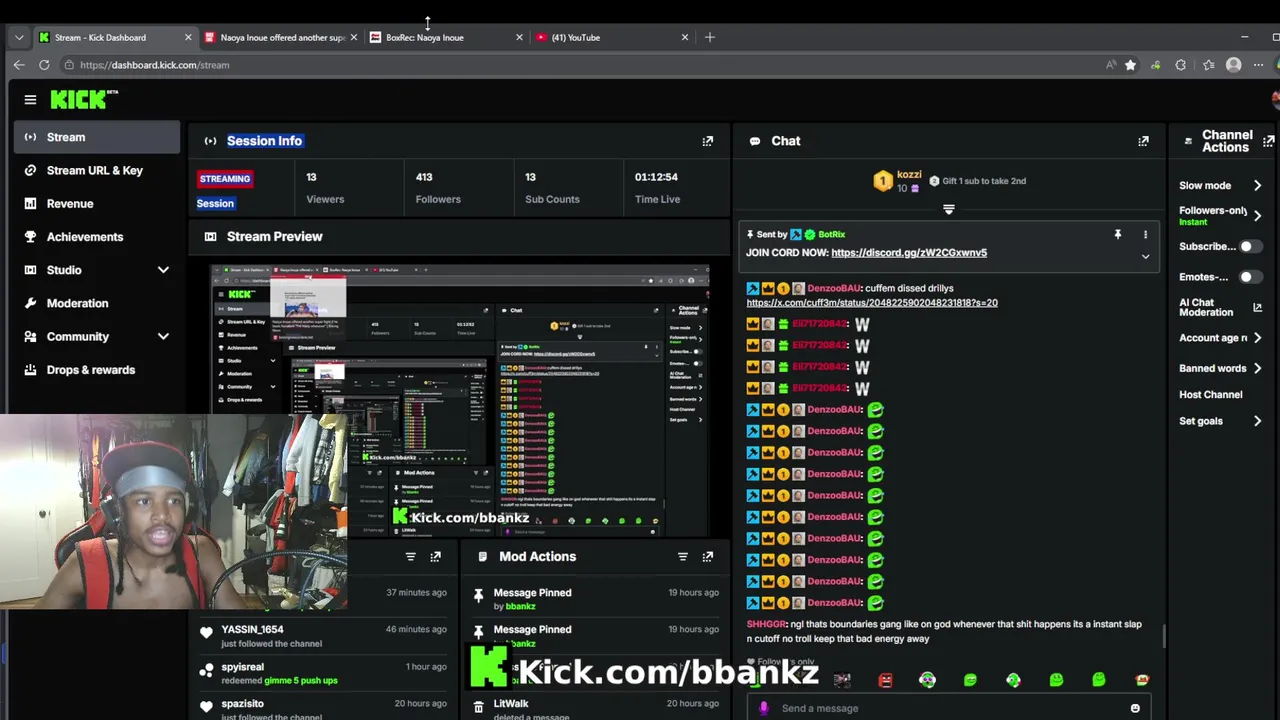Click the gold rank 1 badge for kozzi
The width and height of the screenshot is (1280, 720).
point(882,181)
